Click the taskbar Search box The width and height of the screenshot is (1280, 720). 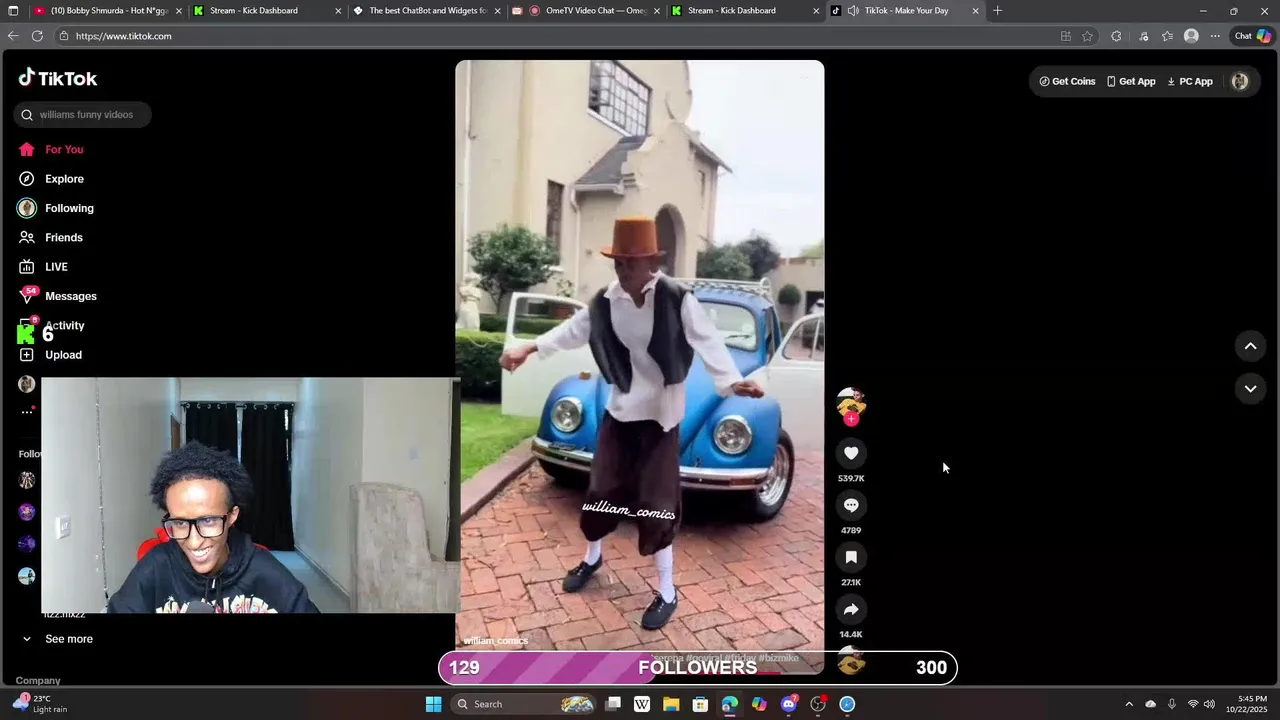[525, 704]
